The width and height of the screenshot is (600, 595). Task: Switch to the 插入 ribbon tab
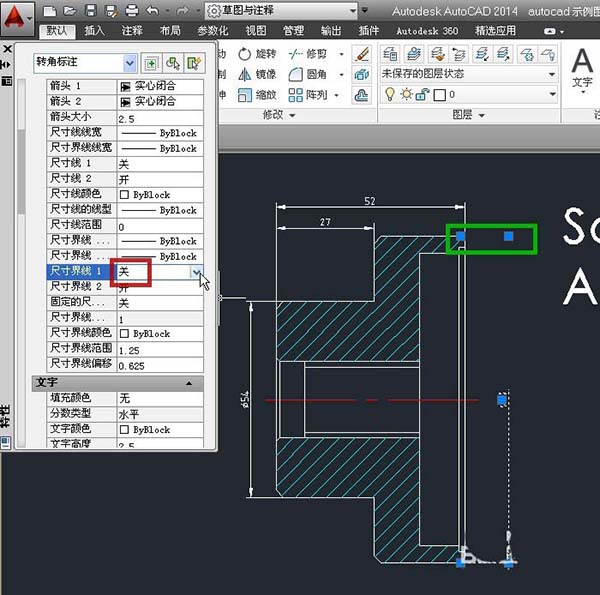(94, 31)
